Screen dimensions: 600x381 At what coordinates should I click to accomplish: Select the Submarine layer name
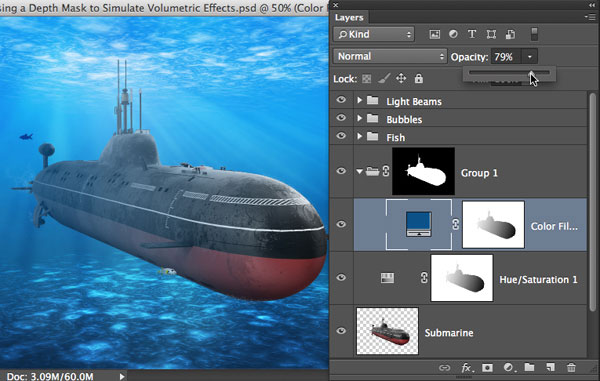[x=449, y=333]
